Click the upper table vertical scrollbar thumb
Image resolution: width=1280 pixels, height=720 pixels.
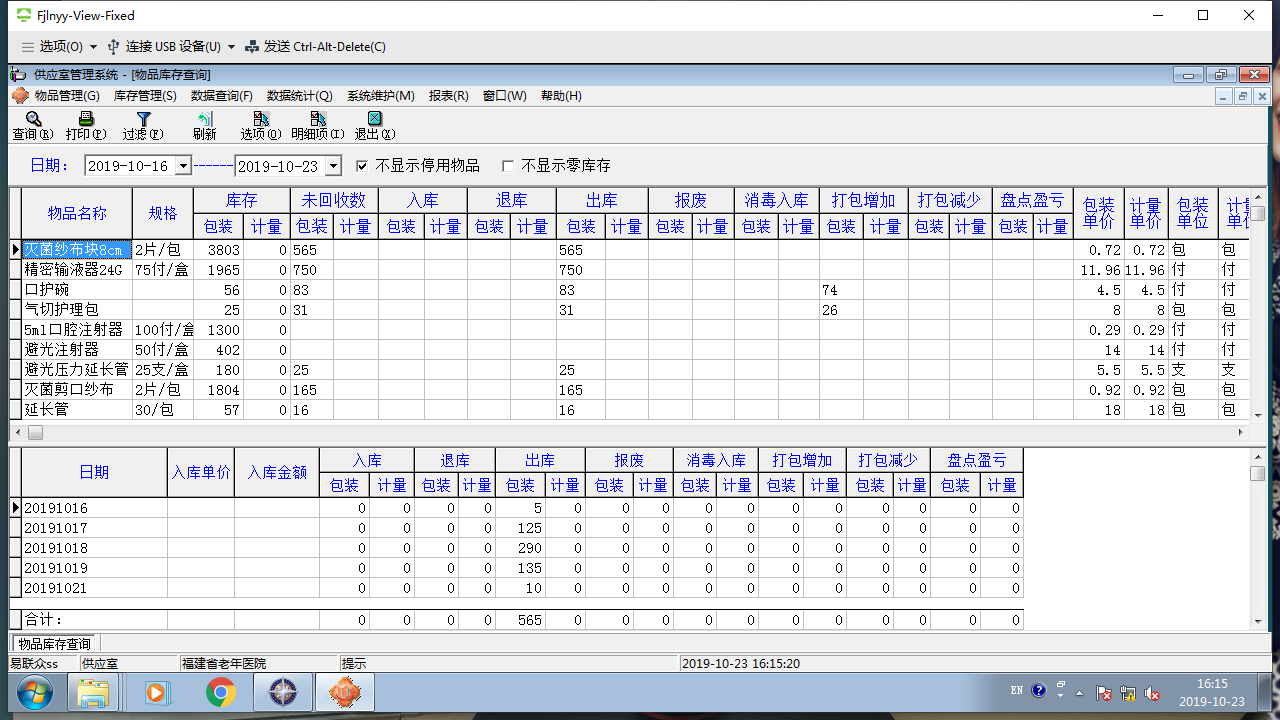tap(1257, 213)
